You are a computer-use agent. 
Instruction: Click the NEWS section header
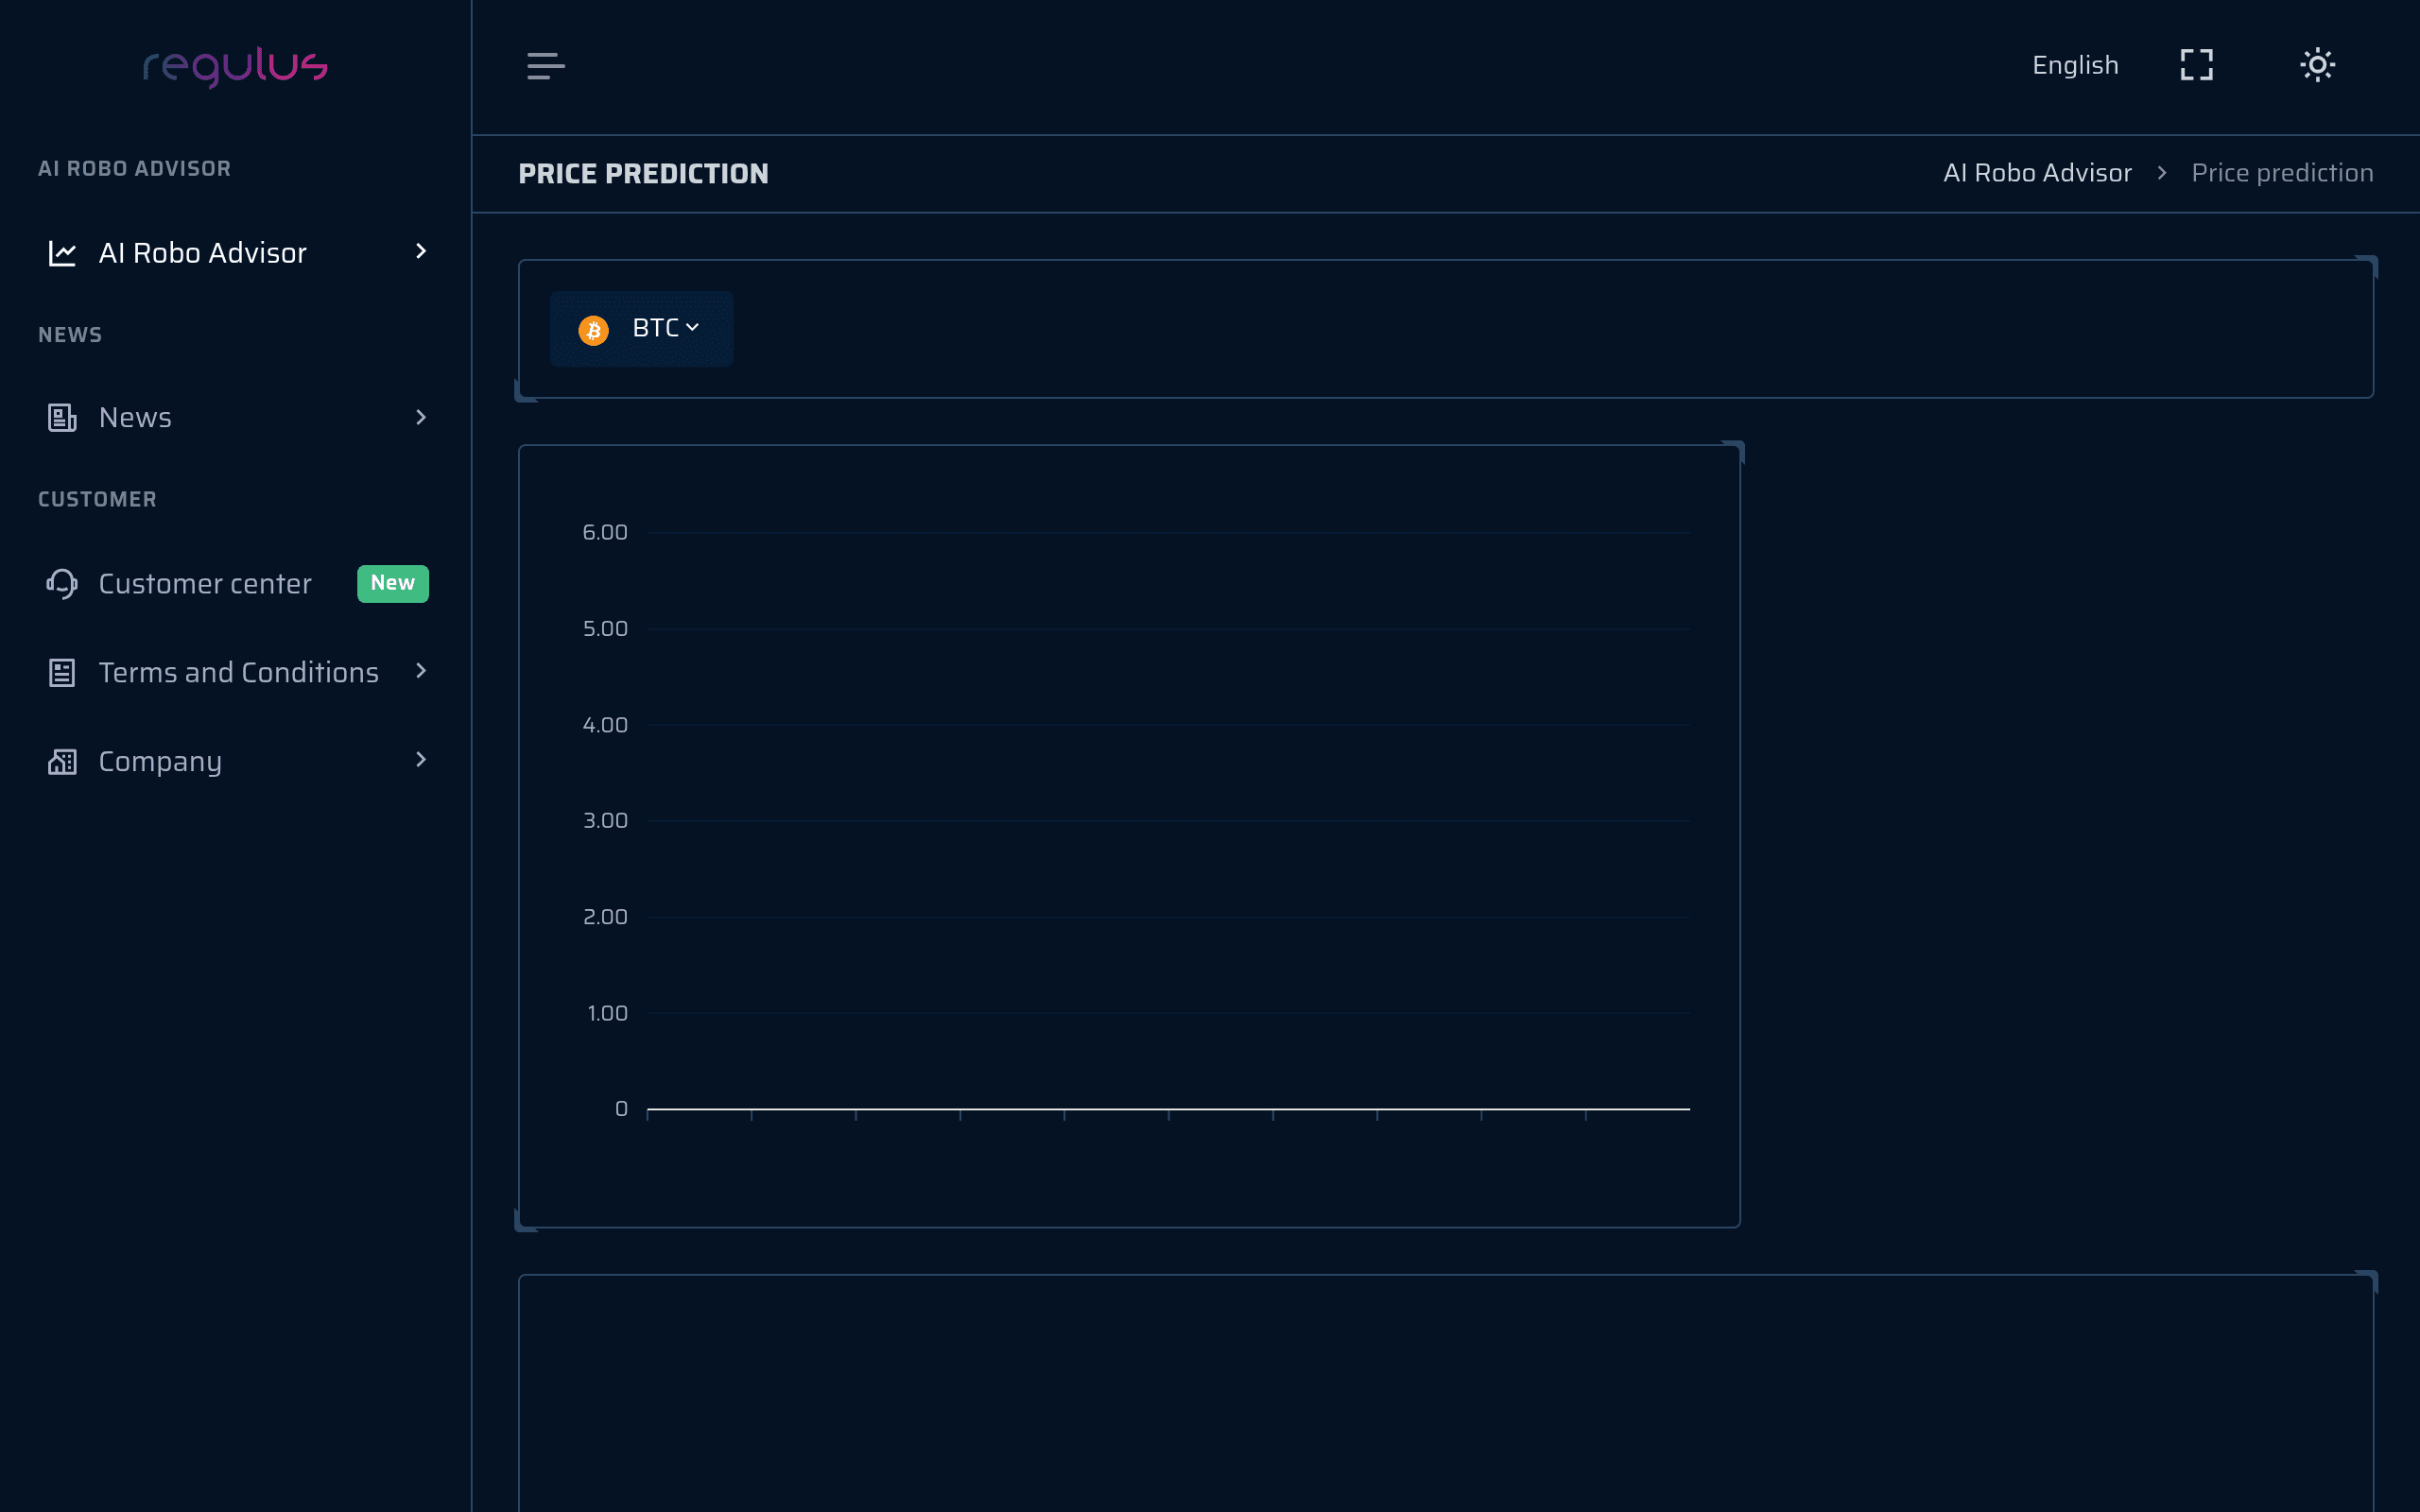point(70,335)
